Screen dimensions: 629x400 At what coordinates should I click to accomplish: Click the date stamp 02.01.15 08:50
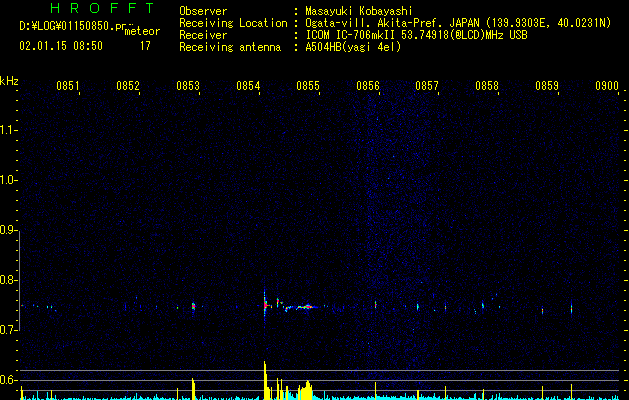click(x=61, y=46)
